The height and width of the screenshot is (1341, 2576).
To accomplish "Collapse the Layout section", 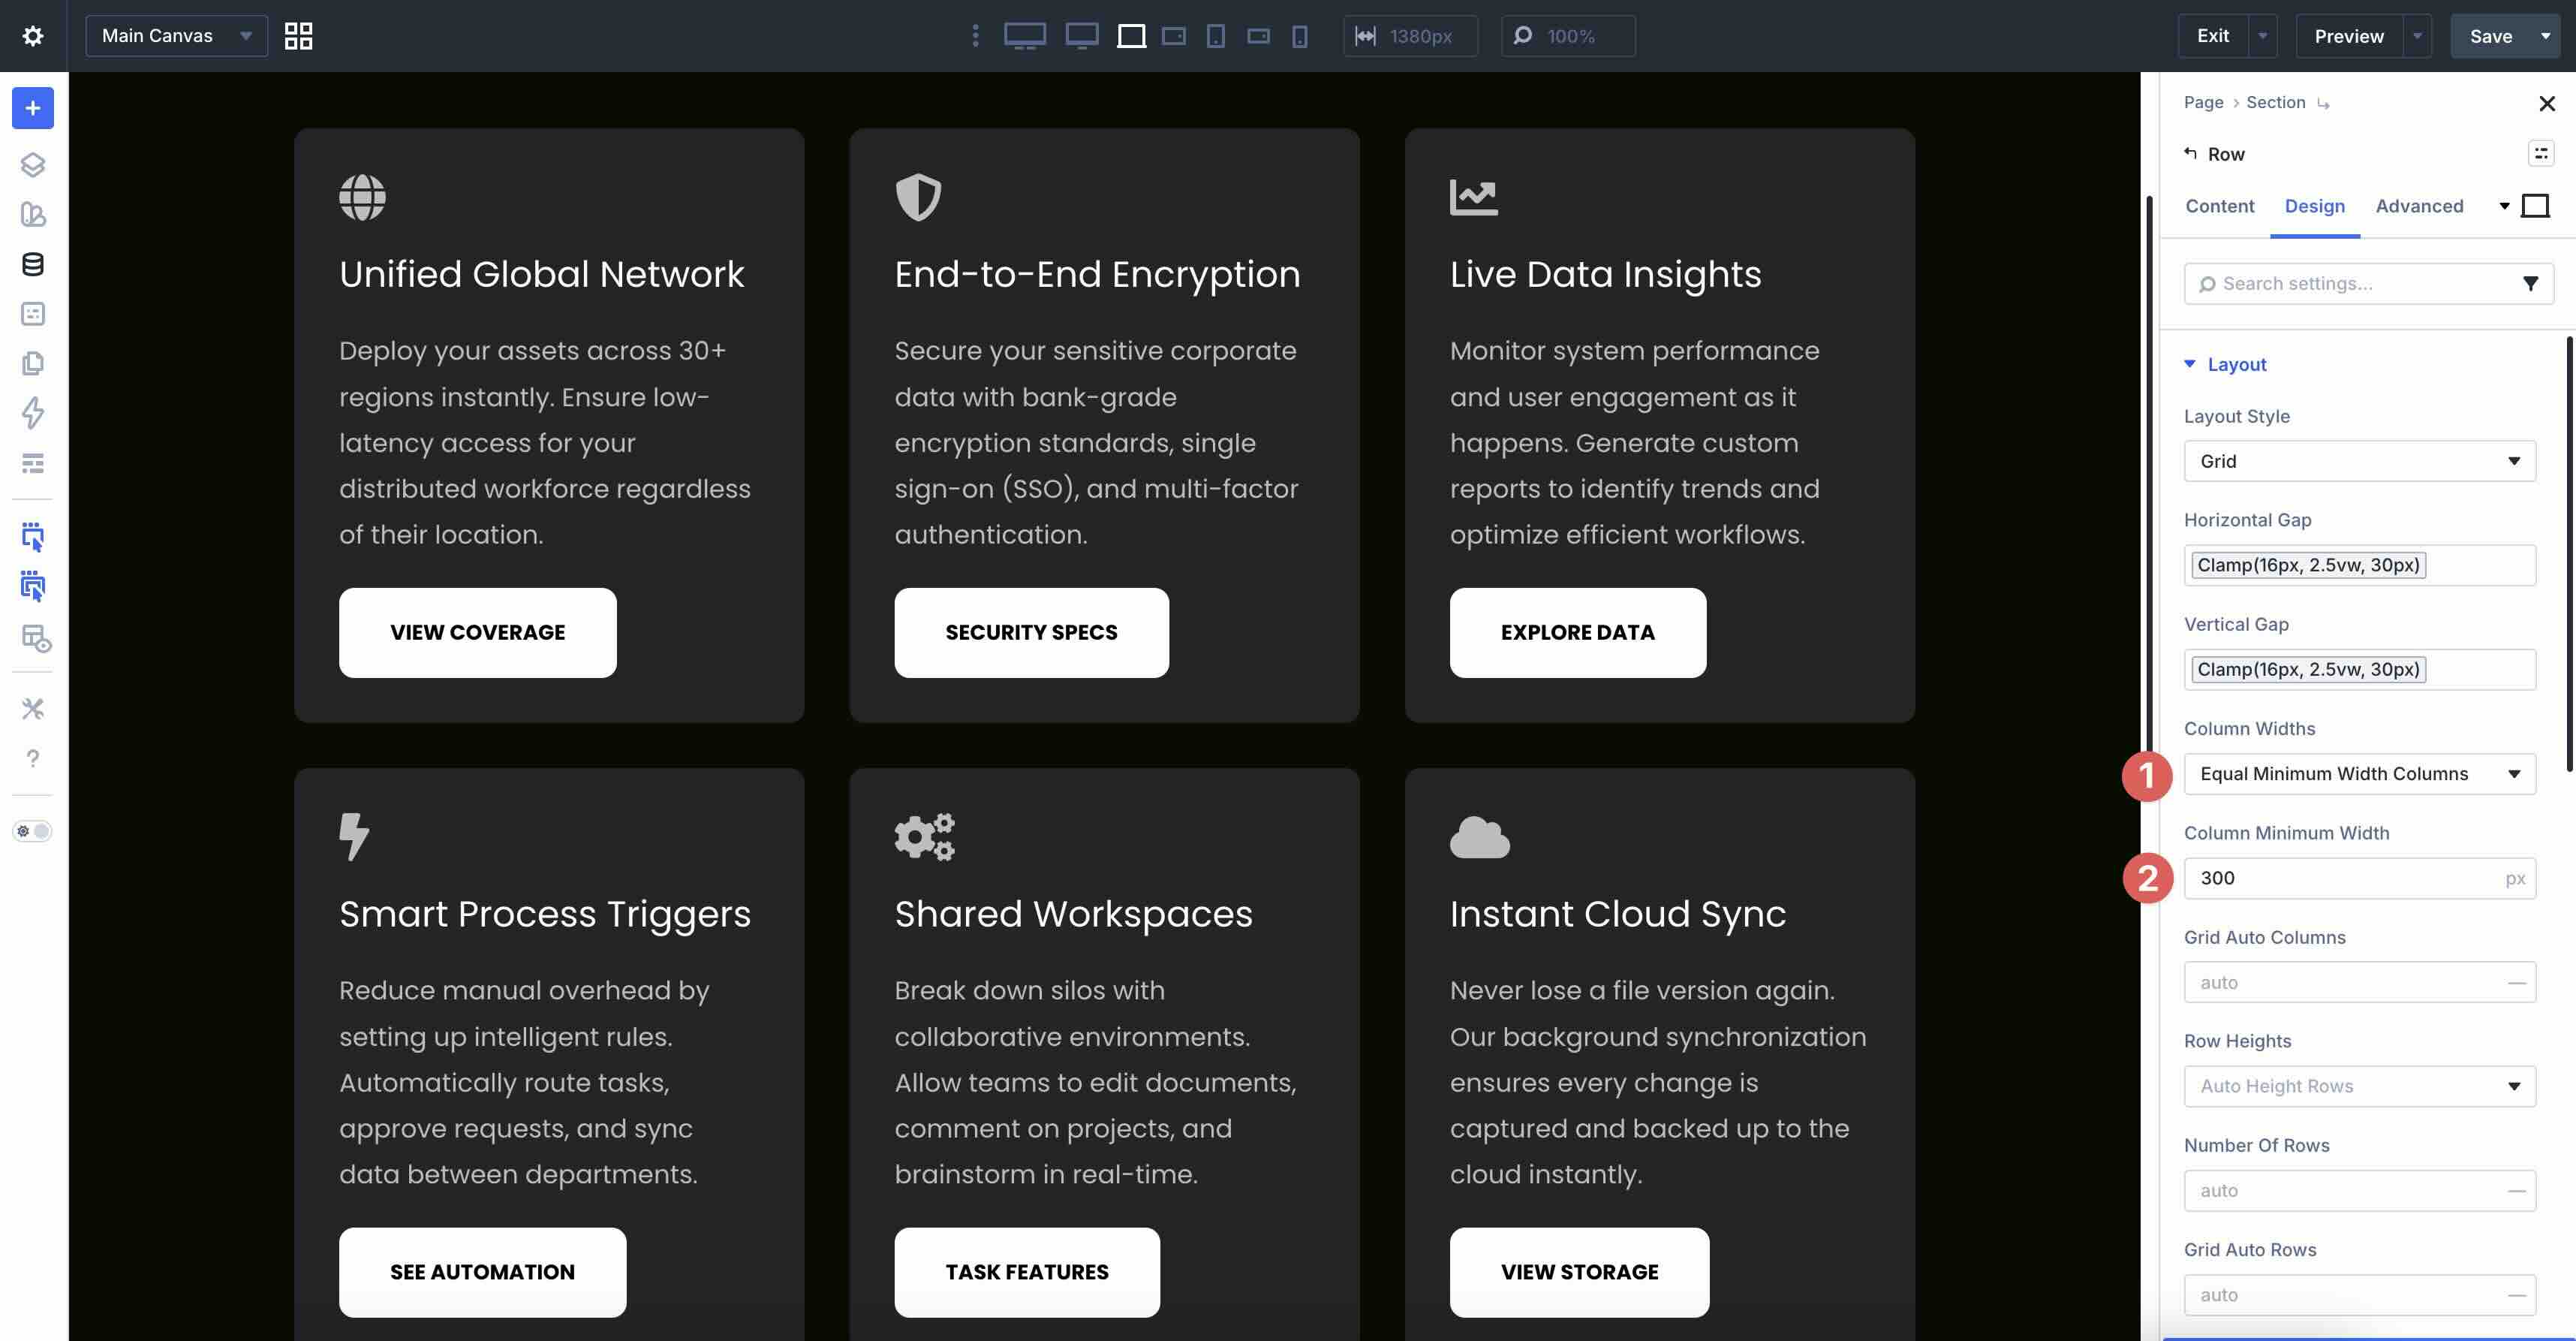I will (2190, 364).
